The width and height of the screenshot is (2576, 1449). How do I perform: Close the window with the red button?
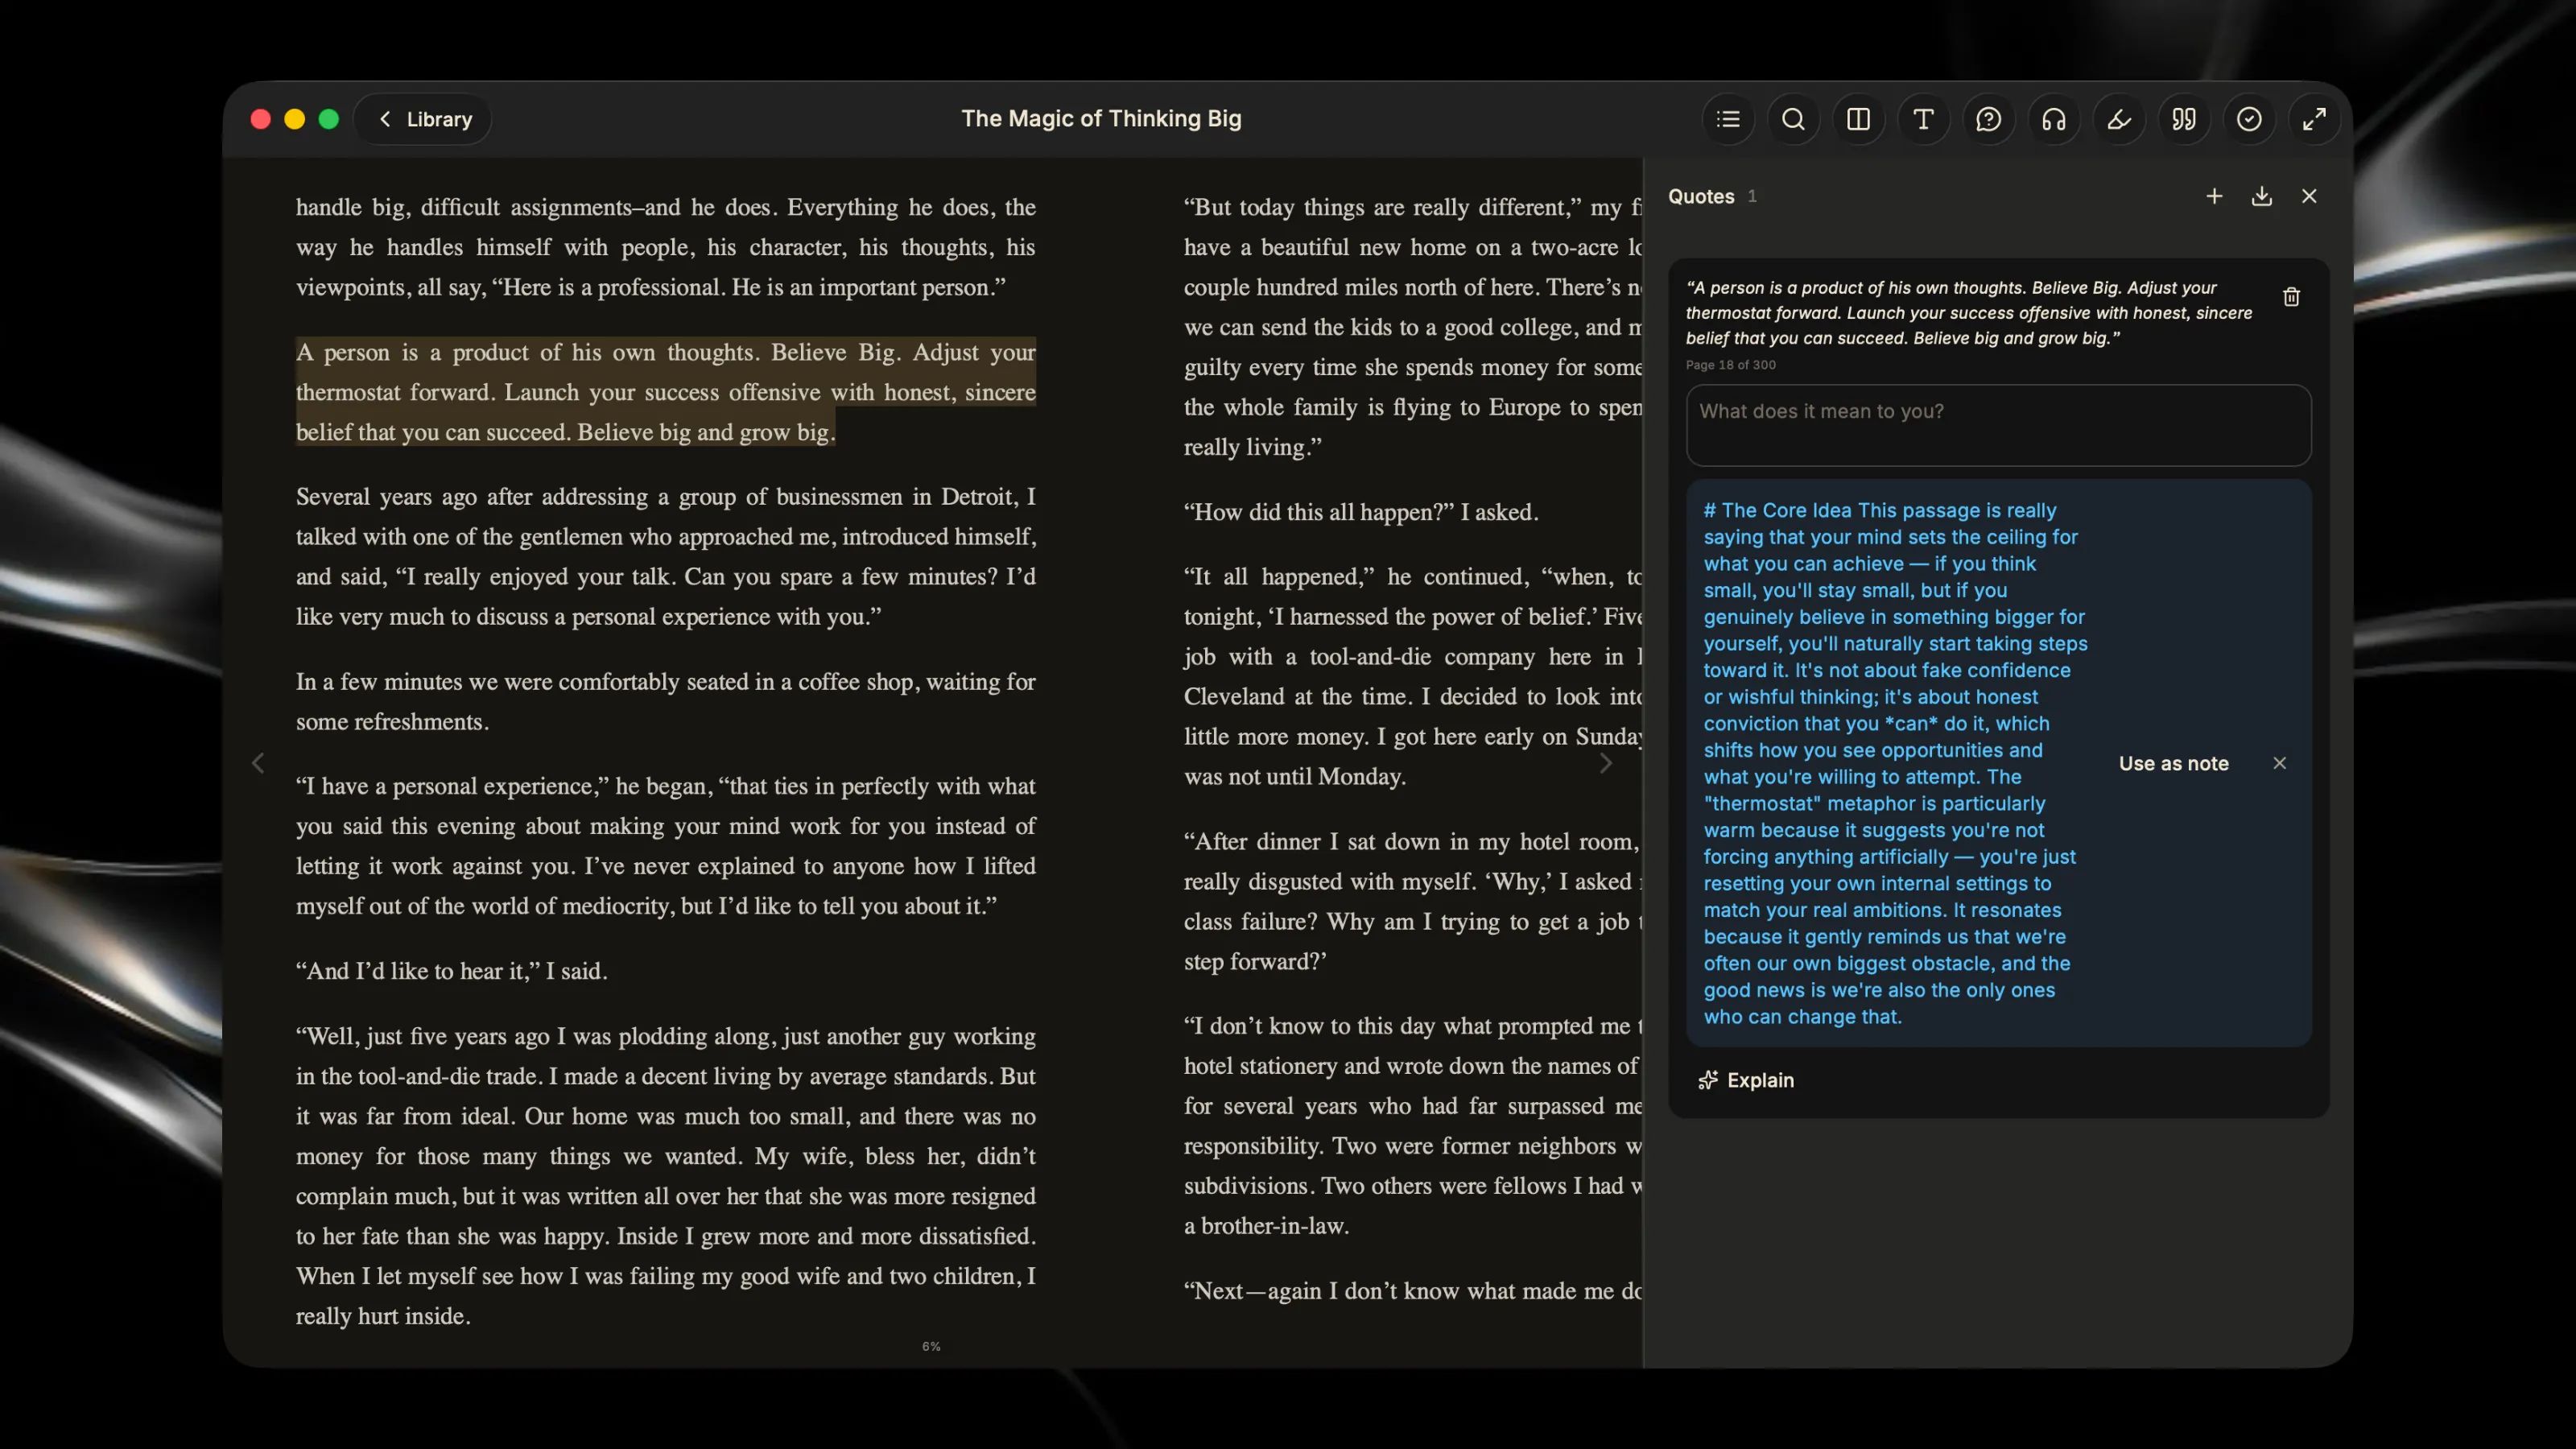point(261,119)
